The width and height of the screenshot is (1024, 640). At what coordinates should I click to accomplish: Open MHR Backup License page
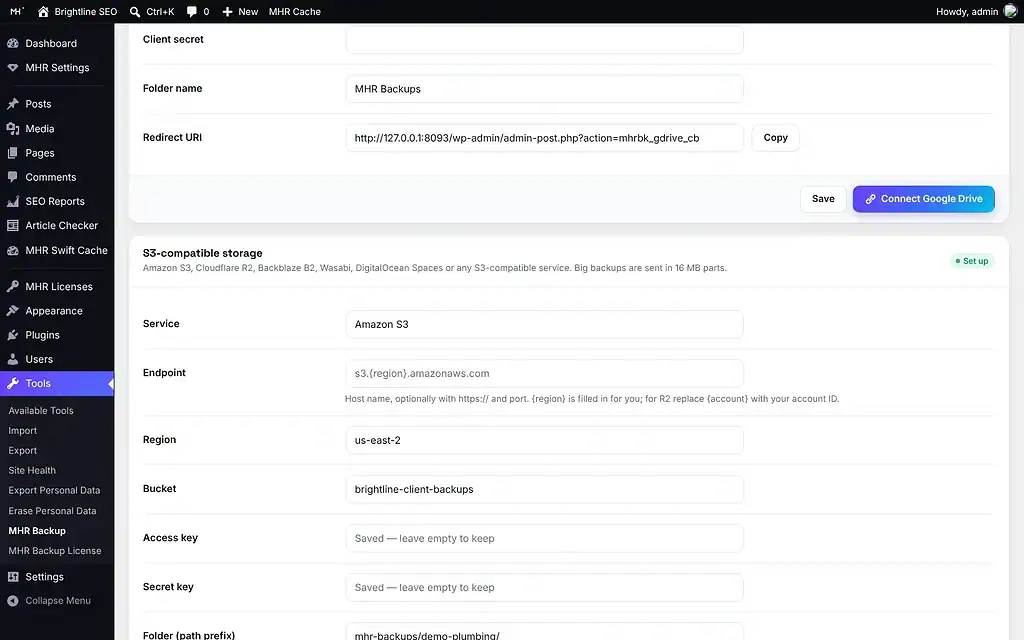pos(55,551)
